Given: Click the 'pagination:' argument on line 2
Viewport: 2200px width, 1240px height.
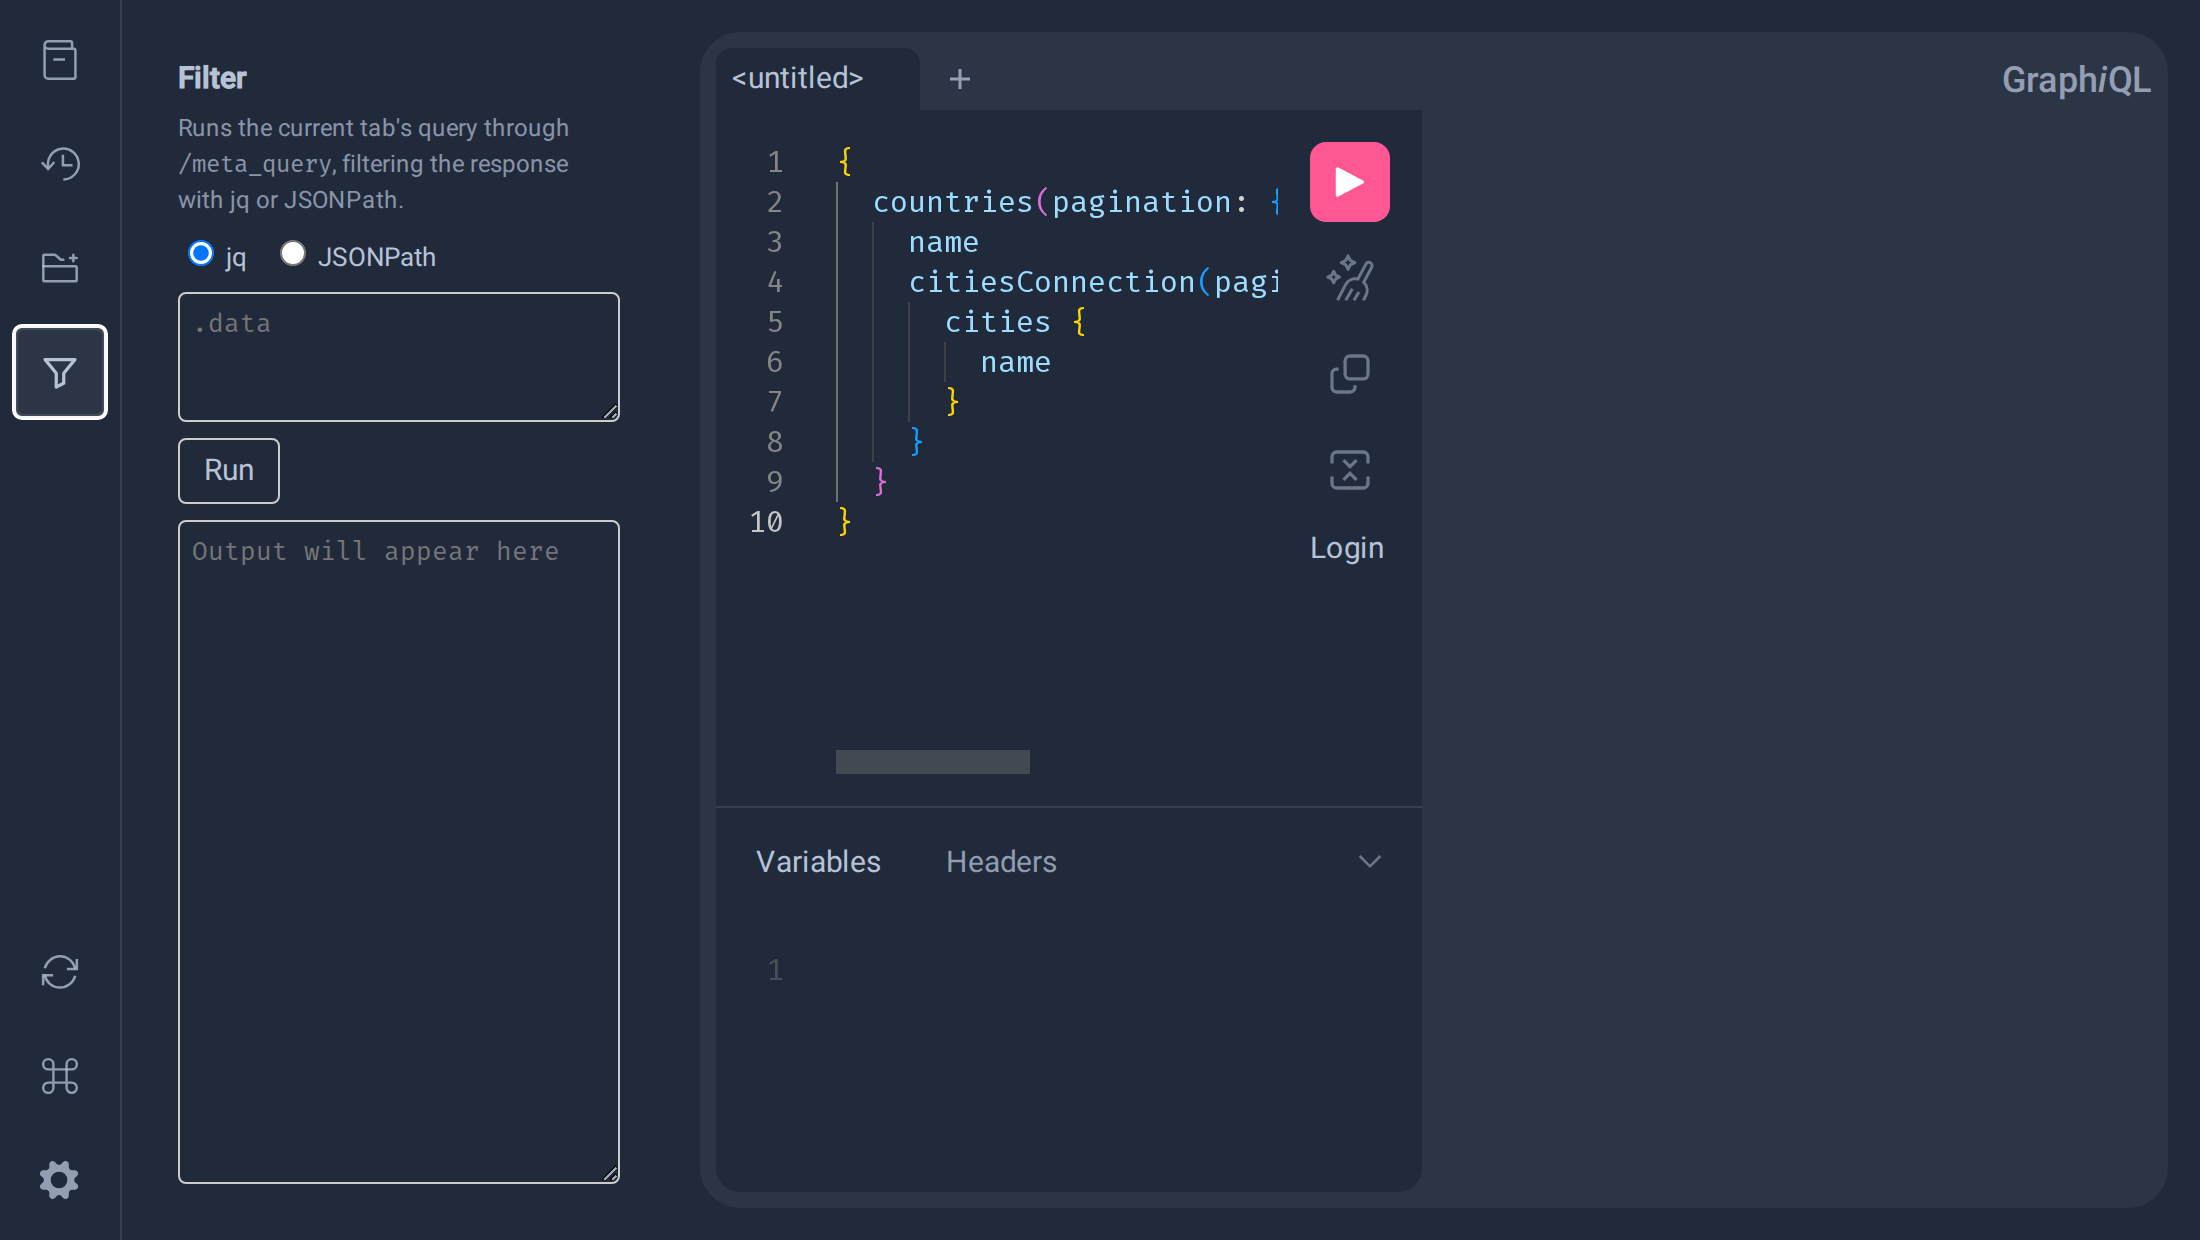Looking at the screenshot, I should (x=1150, y=202).
